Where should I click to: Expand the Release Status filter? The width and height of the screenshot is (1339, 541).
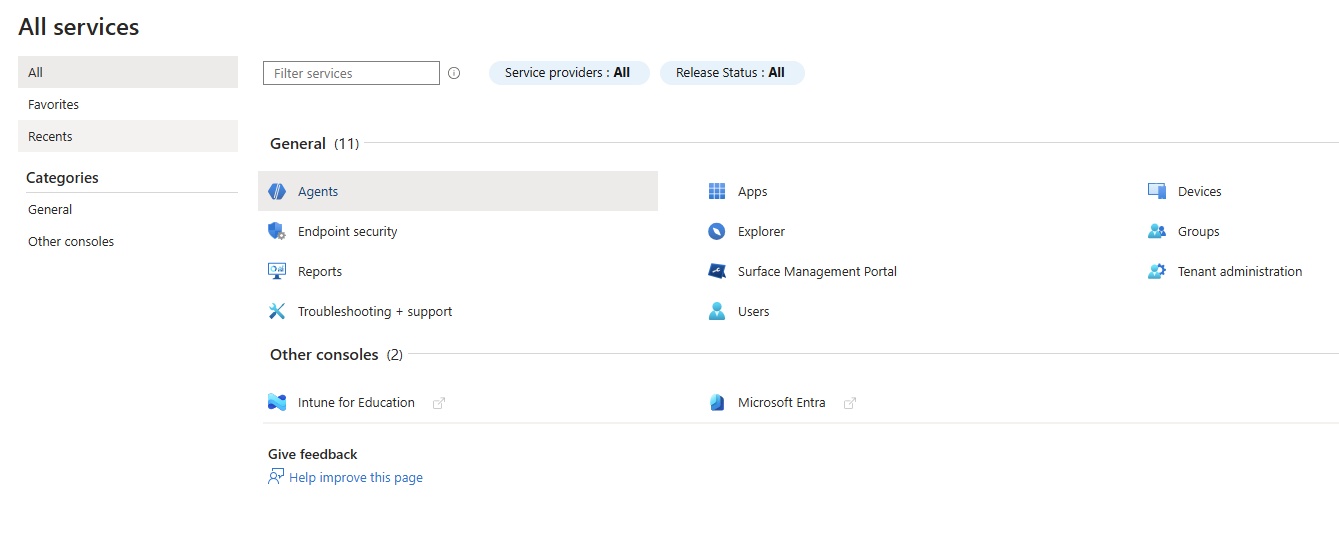click(731, 73)
